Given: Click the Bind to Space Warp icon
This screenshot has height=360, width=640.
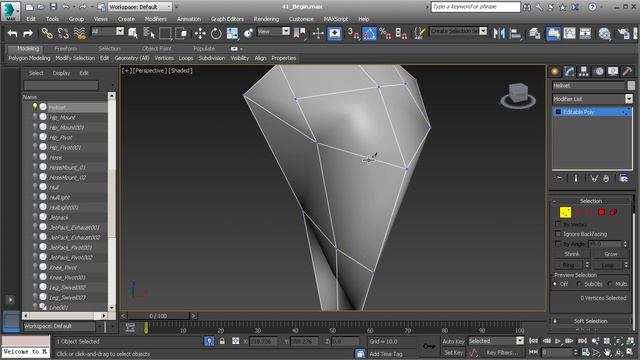Looking at the screenshot, I should tap(80, 33).
